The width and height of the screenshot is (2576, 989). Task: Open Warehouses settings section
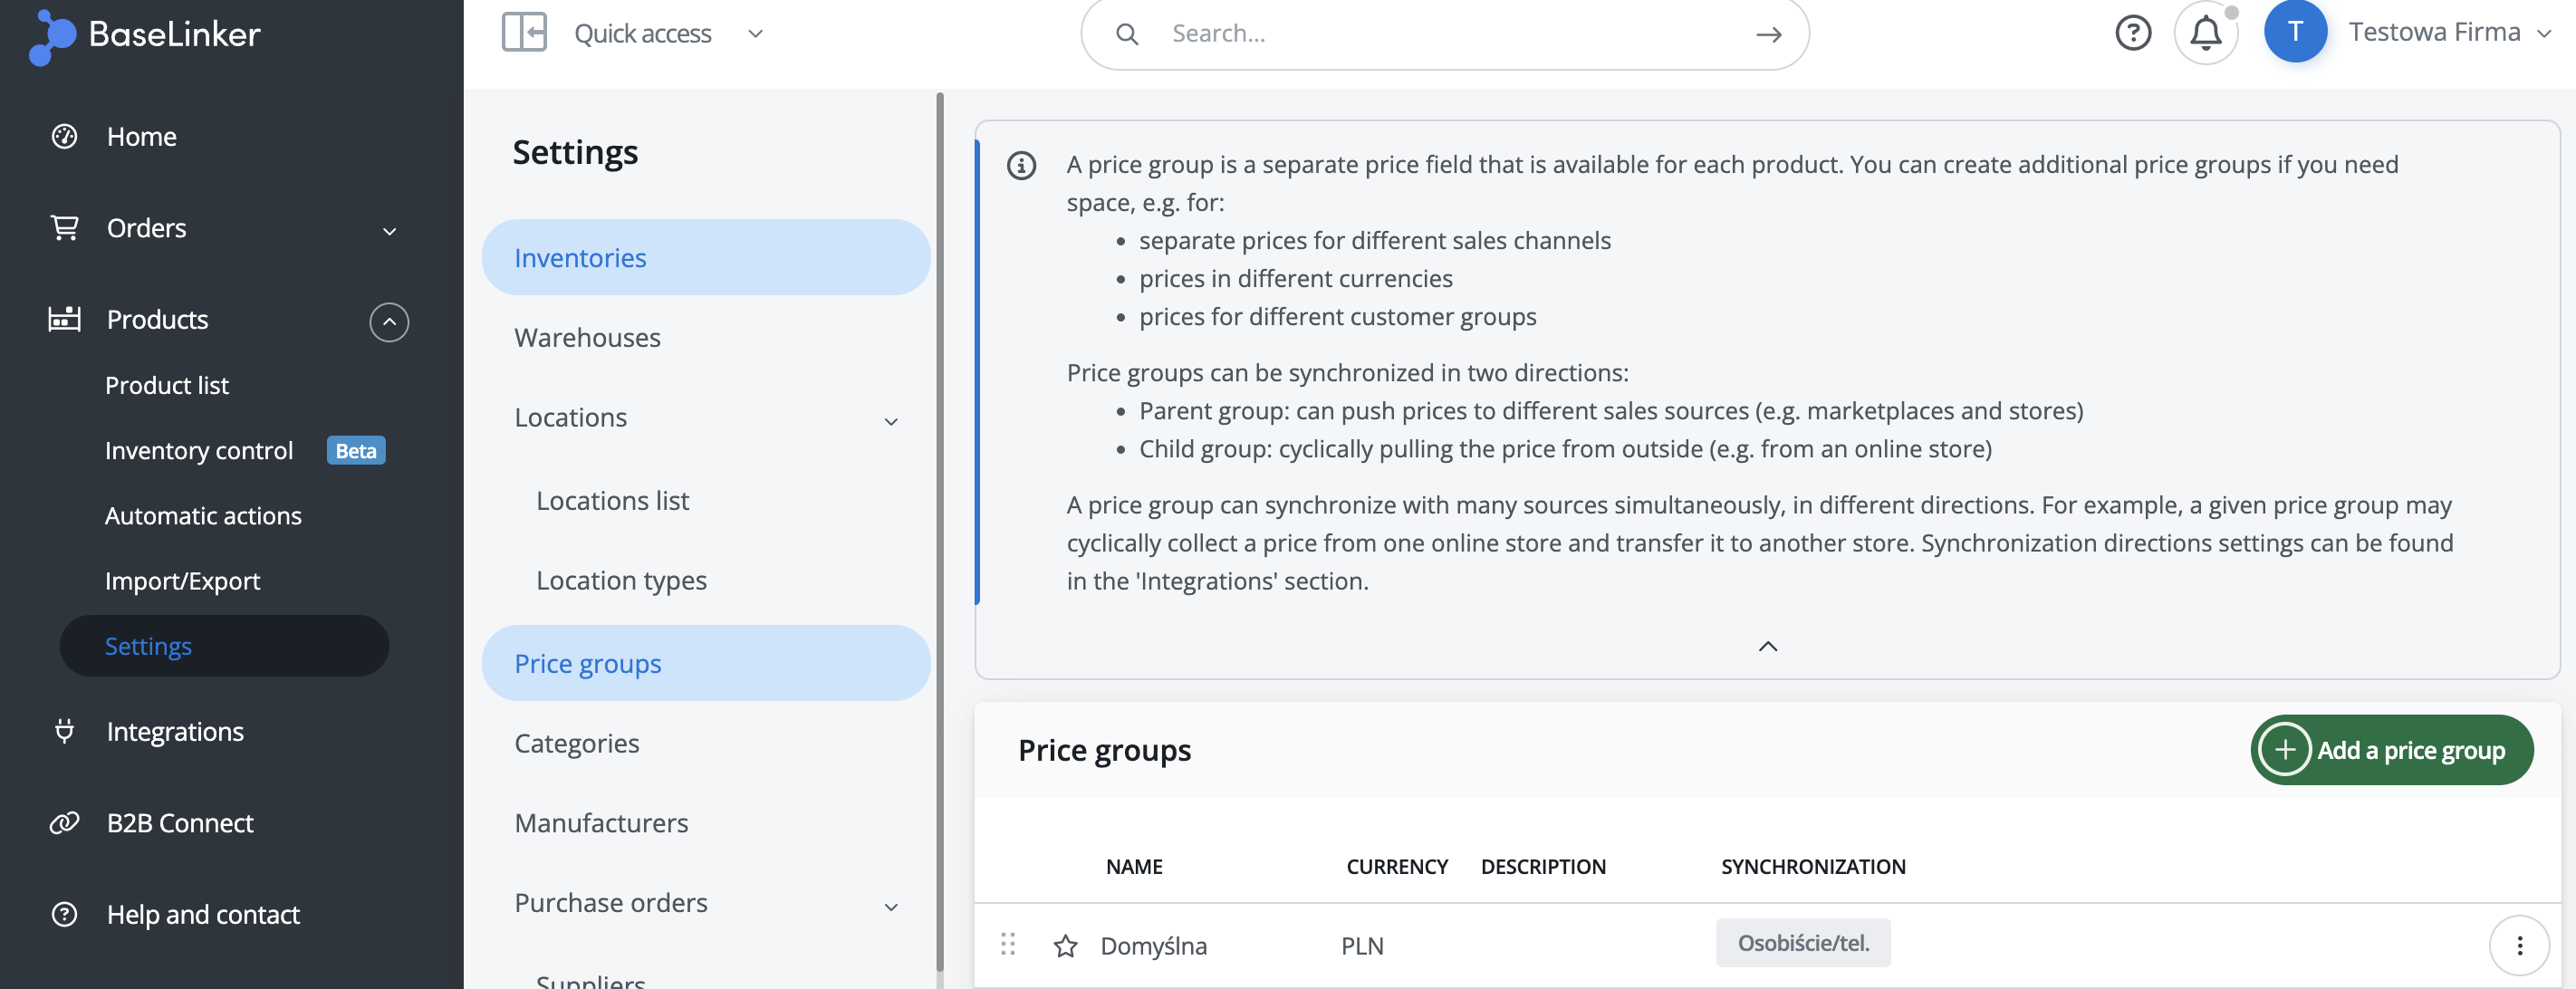(587, 338)
